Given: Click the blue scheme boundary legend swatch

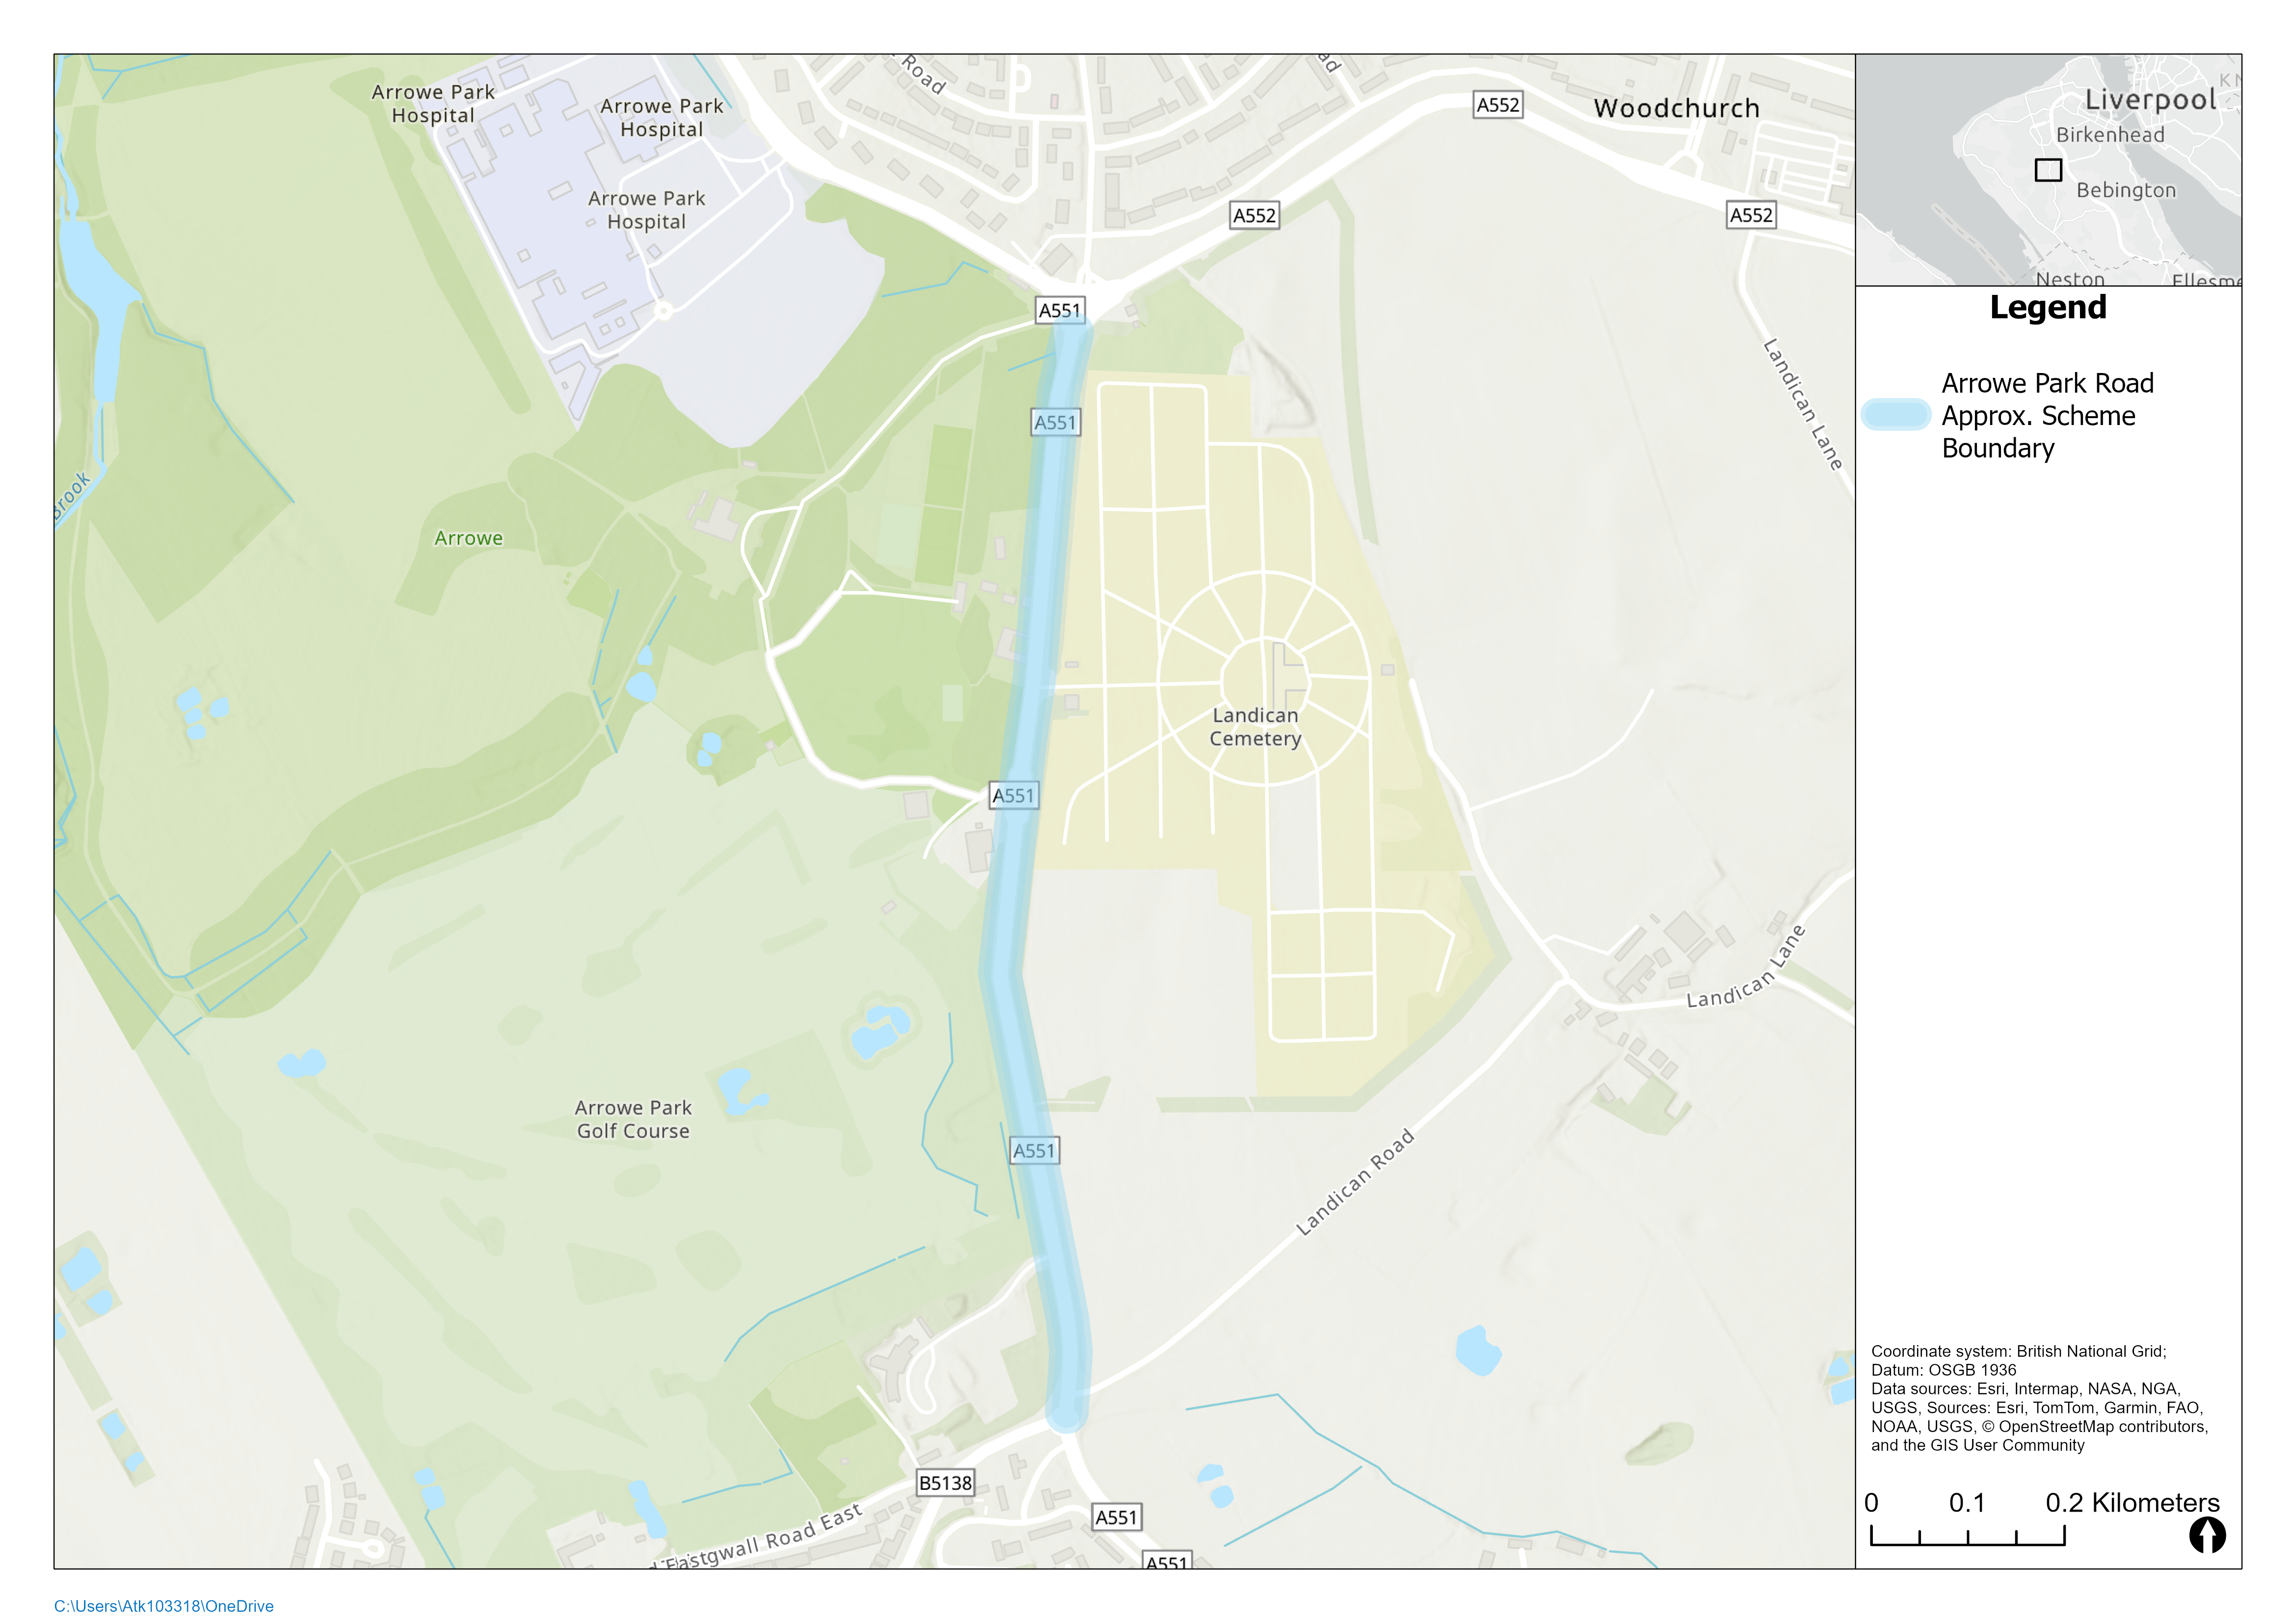Looking at the screenshot, I should click(1895, 415).
